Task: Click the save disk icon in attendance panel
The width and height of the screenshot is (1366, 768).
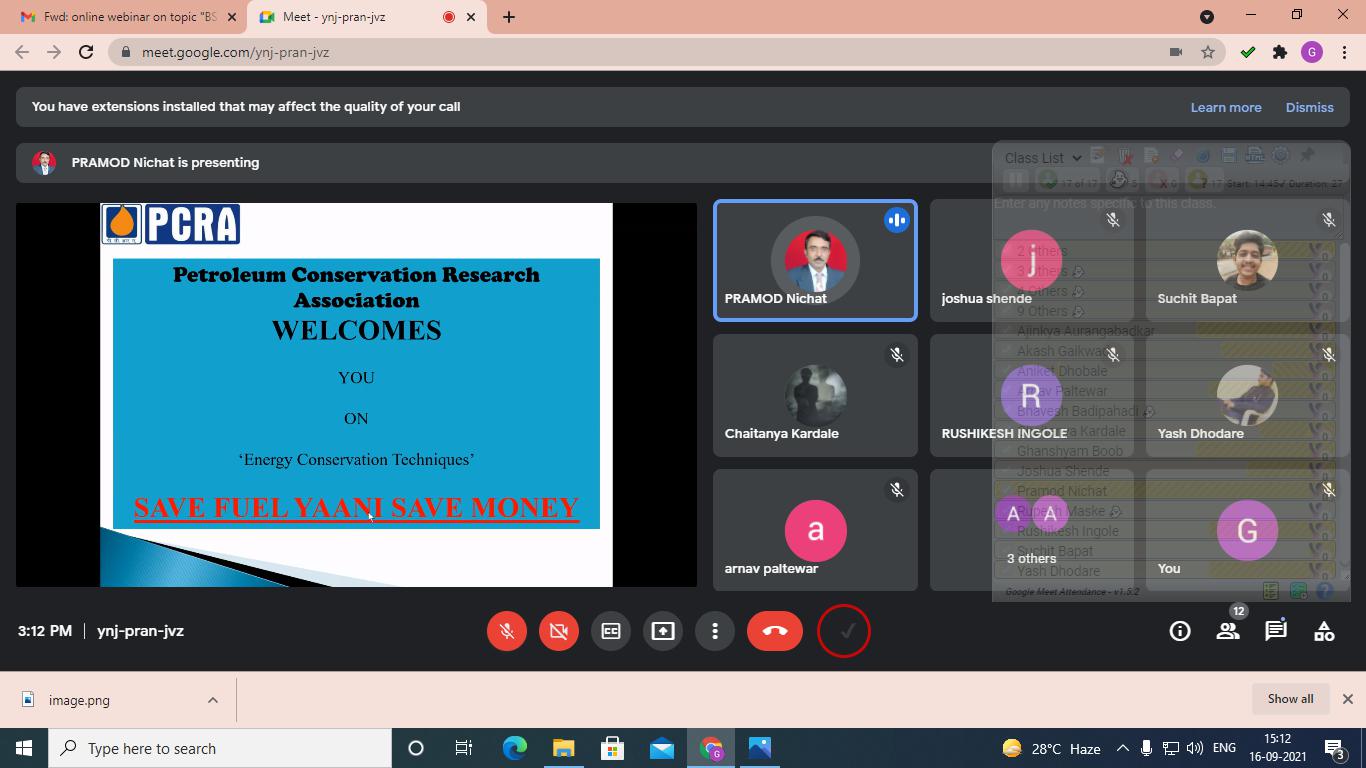Action: (1229, 155)
